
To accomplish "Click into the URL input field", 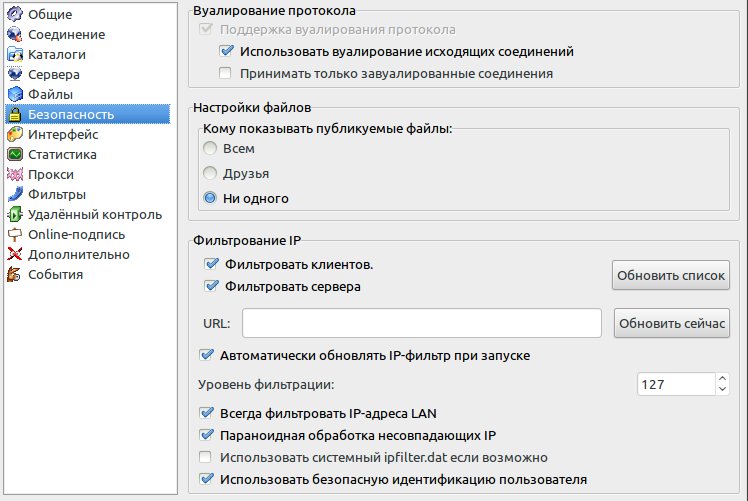I will tap(422, 323).
